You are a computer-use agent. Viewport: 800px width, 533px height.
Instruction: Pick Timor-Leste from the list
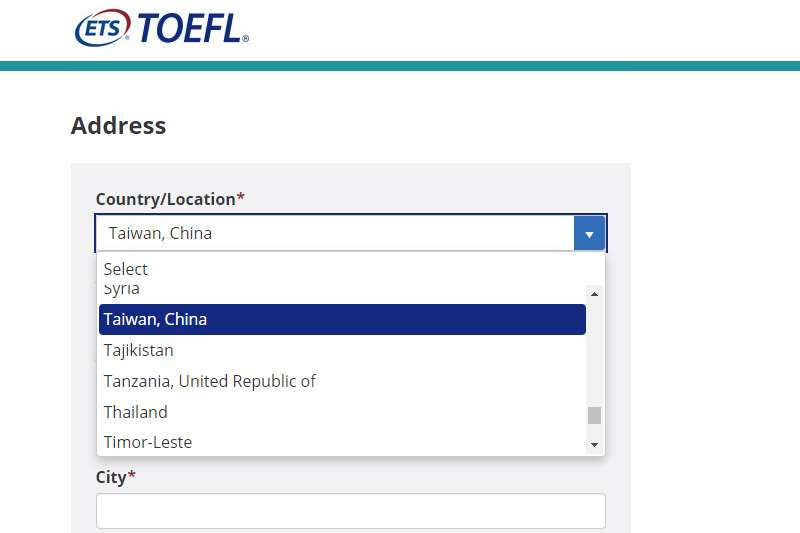[x=342, y=442]
